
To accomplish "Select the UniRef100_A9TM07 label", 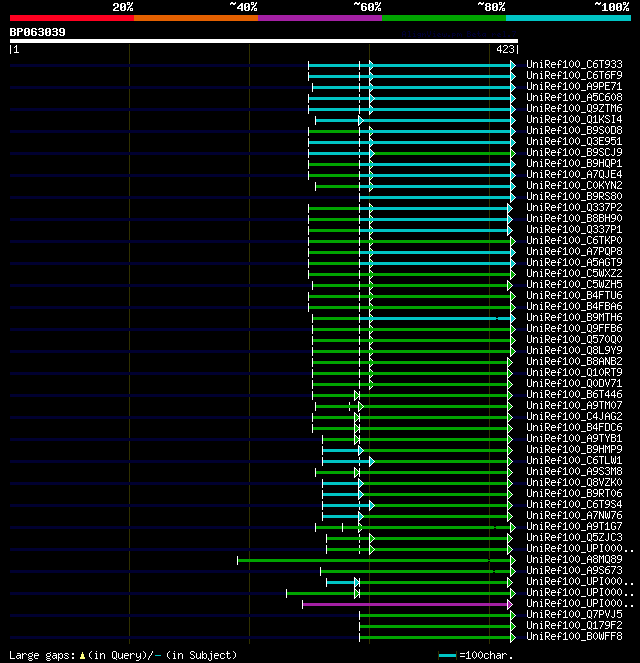I will [574, 405].
